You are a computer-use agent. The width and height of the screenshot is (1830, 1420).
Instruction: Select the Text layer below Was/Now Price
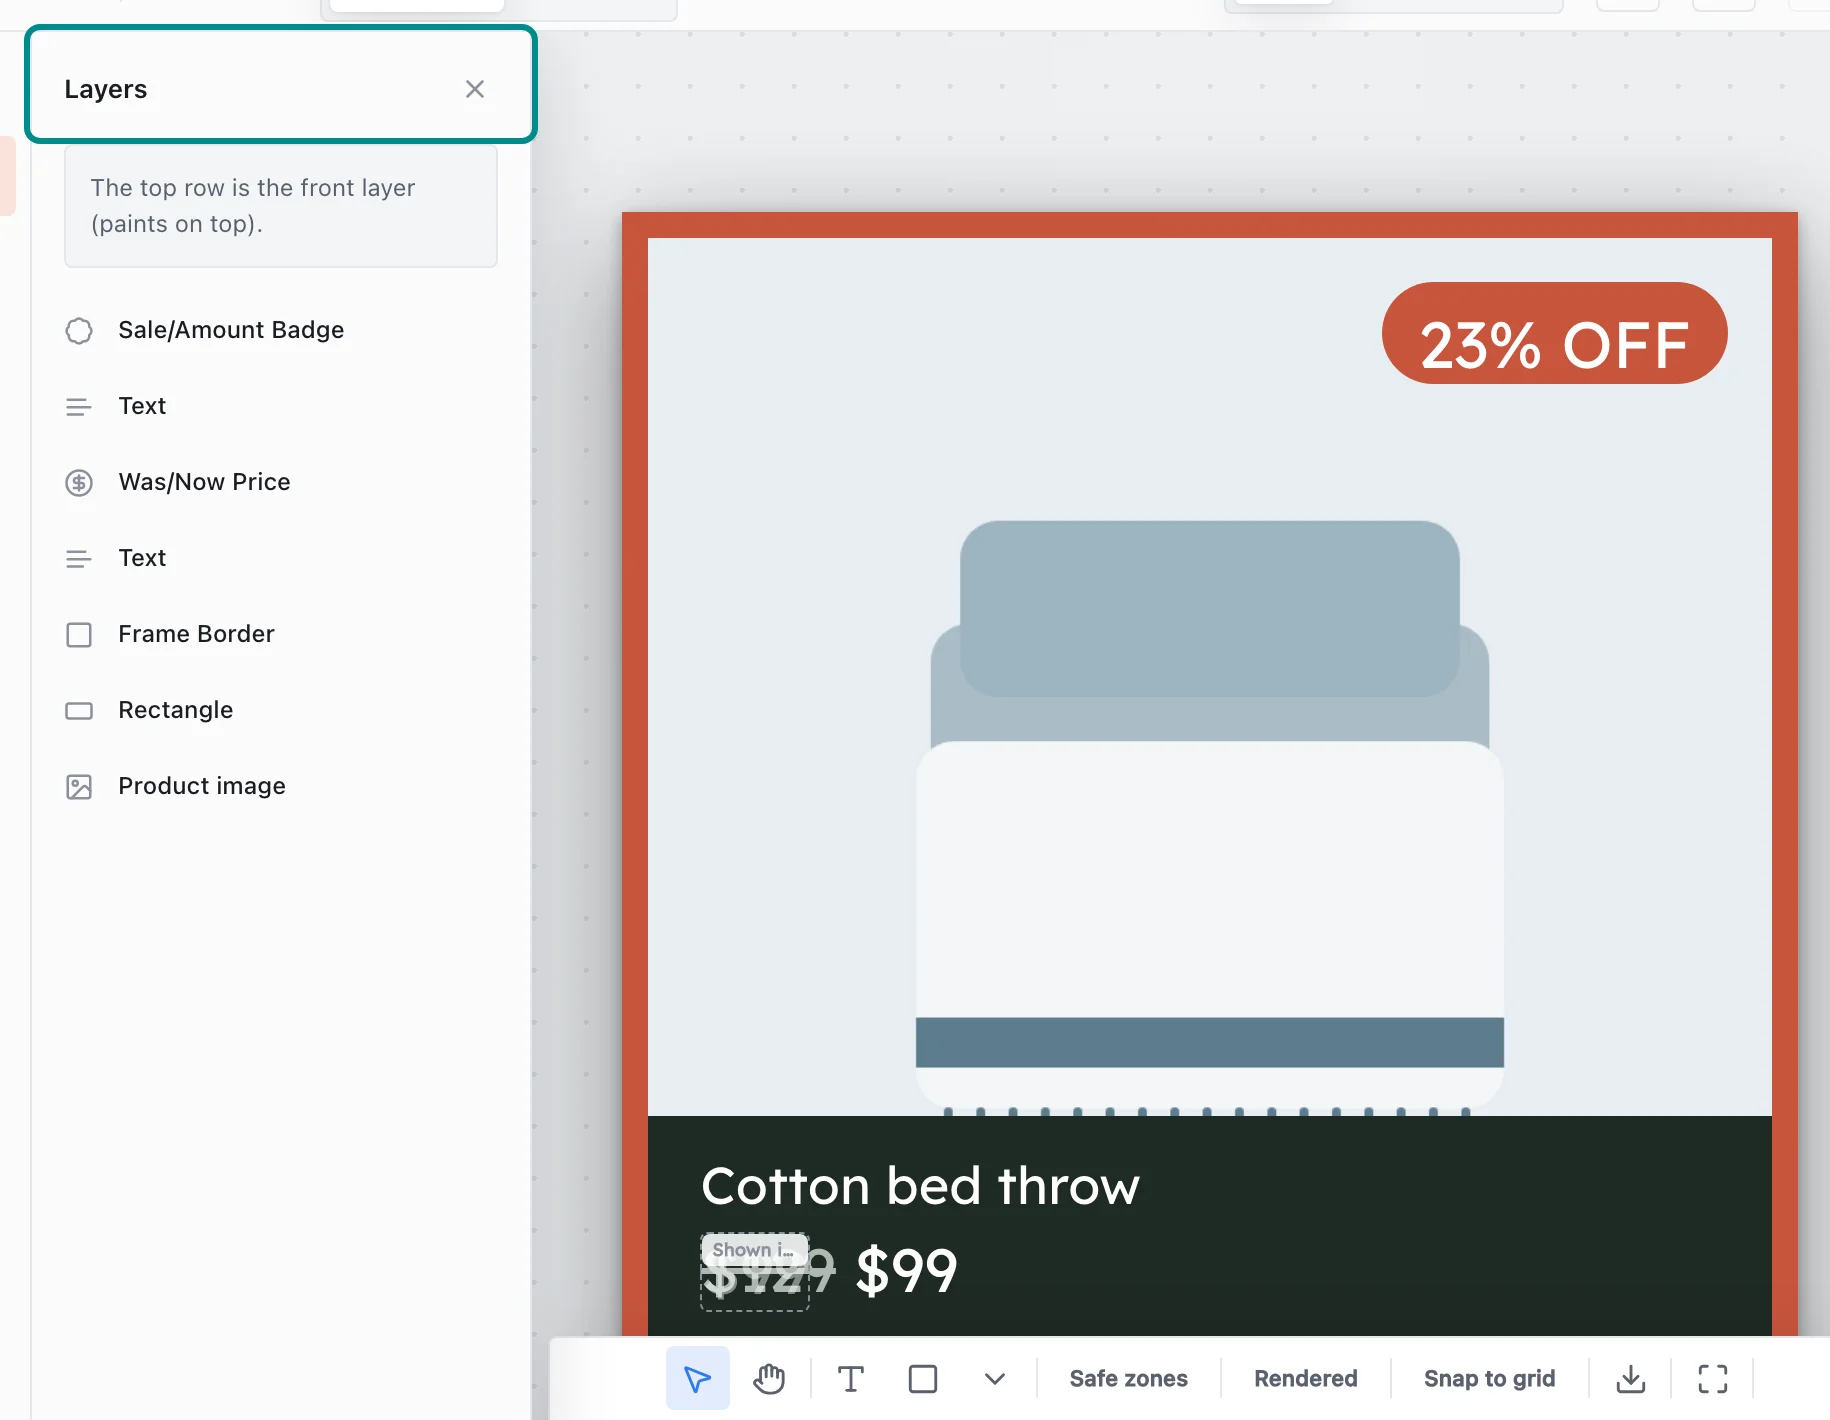[280, 558]
